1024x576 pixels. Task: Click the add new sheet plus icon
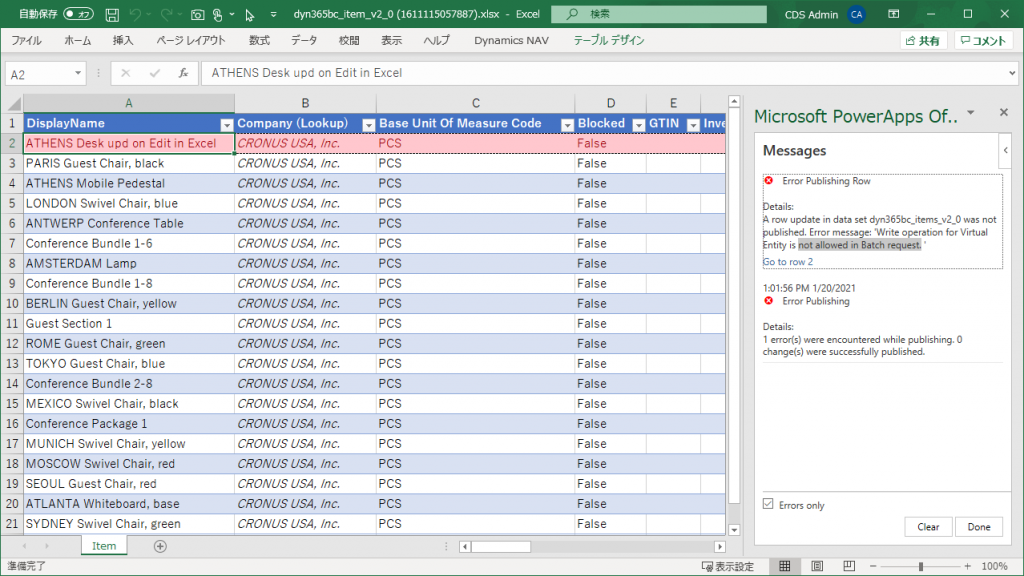click(x=160, y=546)
